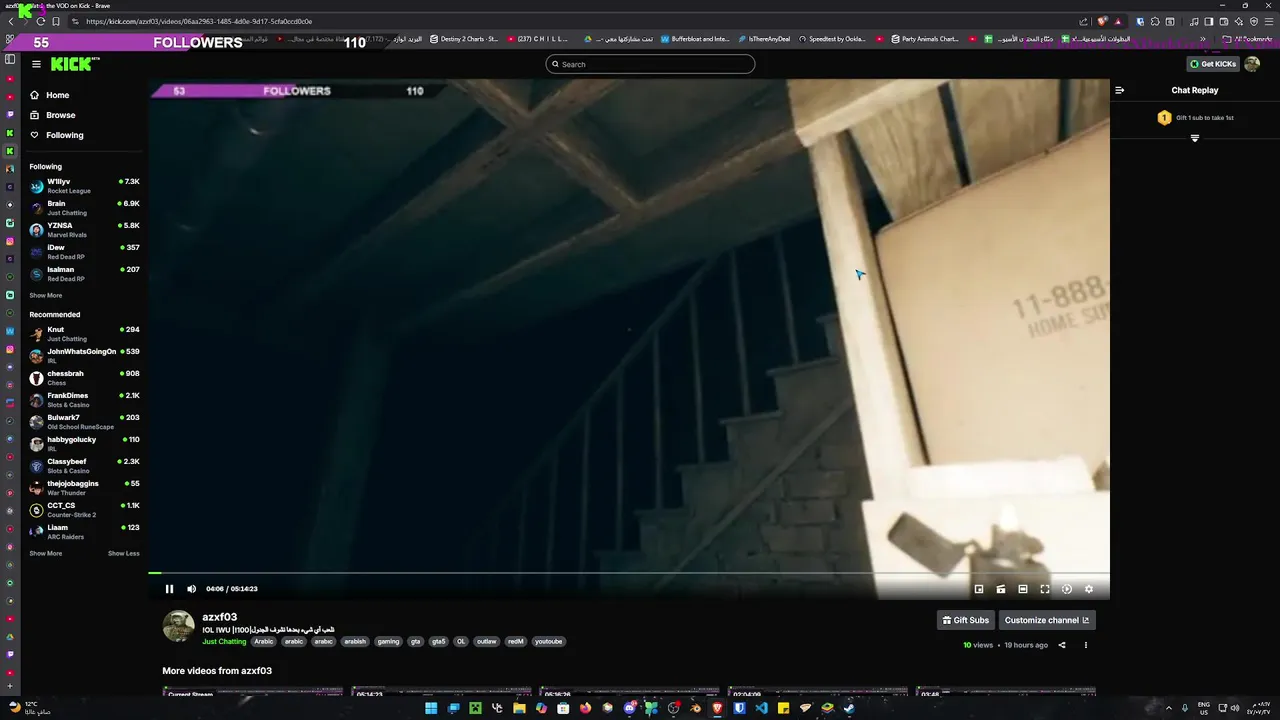Open Following in sidebar
The width and height of the screenshot is (1280, 720).
pos(56,135)
